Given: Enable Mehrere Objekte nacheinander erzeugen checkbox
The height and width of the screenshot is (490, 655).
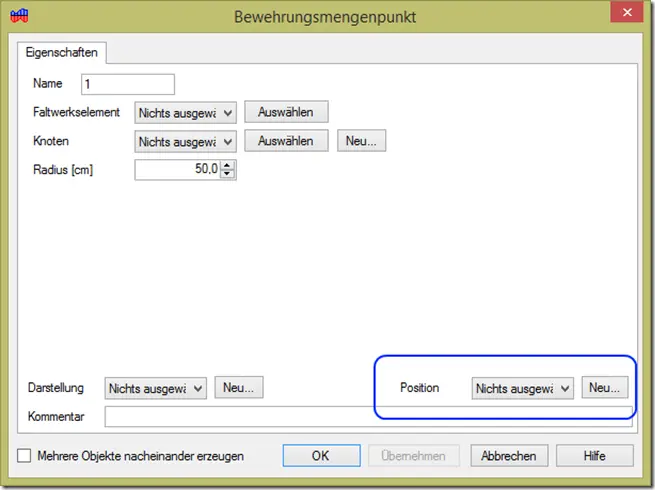Looking at the screenshot, I should coord(24,455).
